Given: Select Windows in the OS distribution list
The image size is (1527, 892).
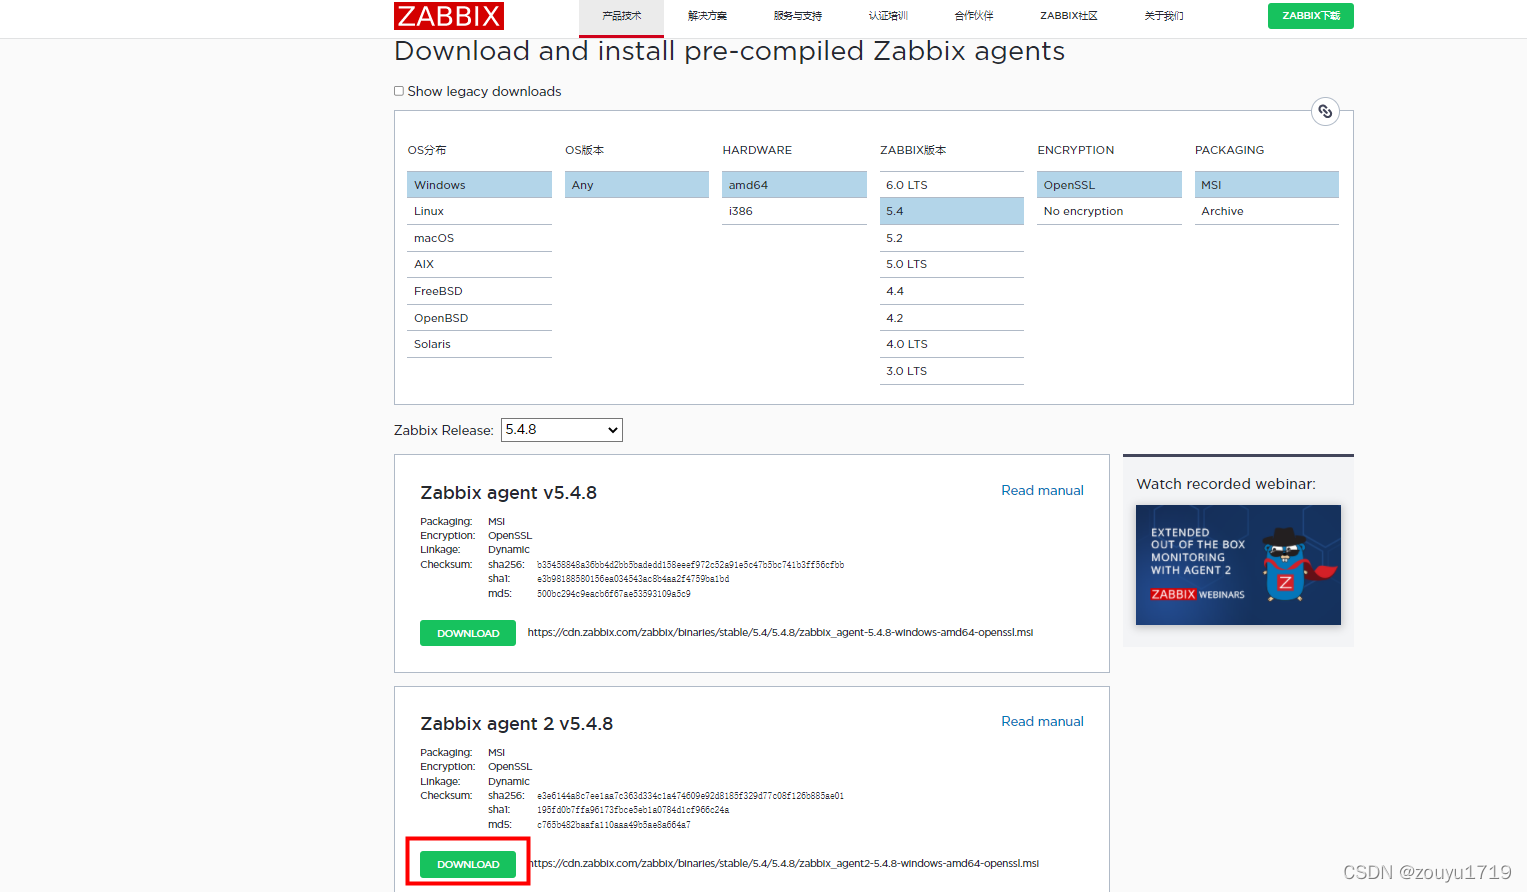Looking at the screenshot, I should [479, 185].
